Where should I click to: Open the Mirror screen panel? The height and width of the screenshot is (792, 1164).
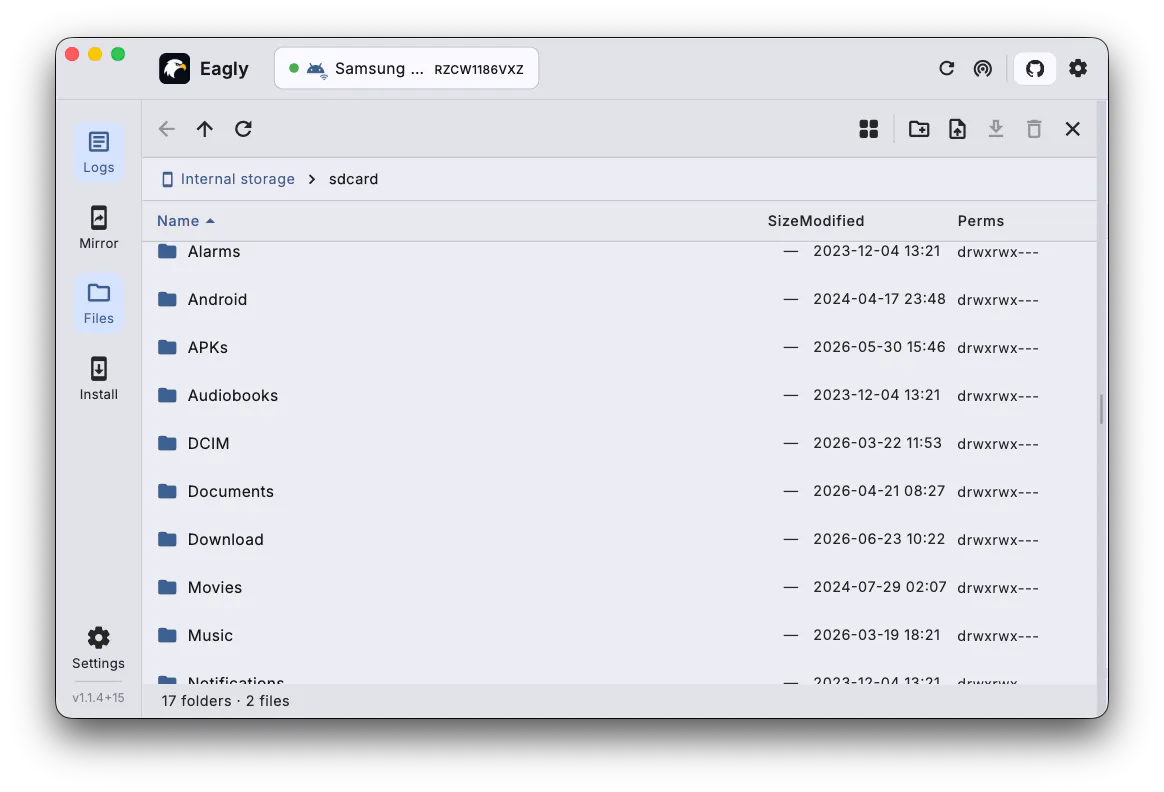99,228
